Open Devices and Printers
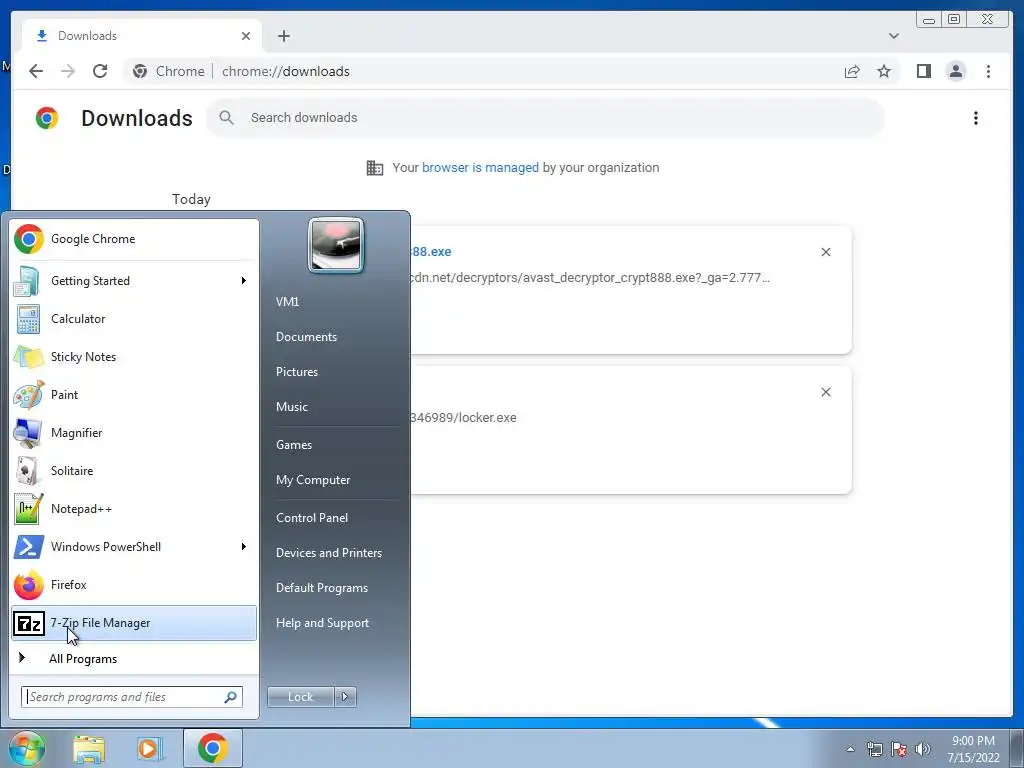Screen dimensions: 1024x768 (328, 553)
